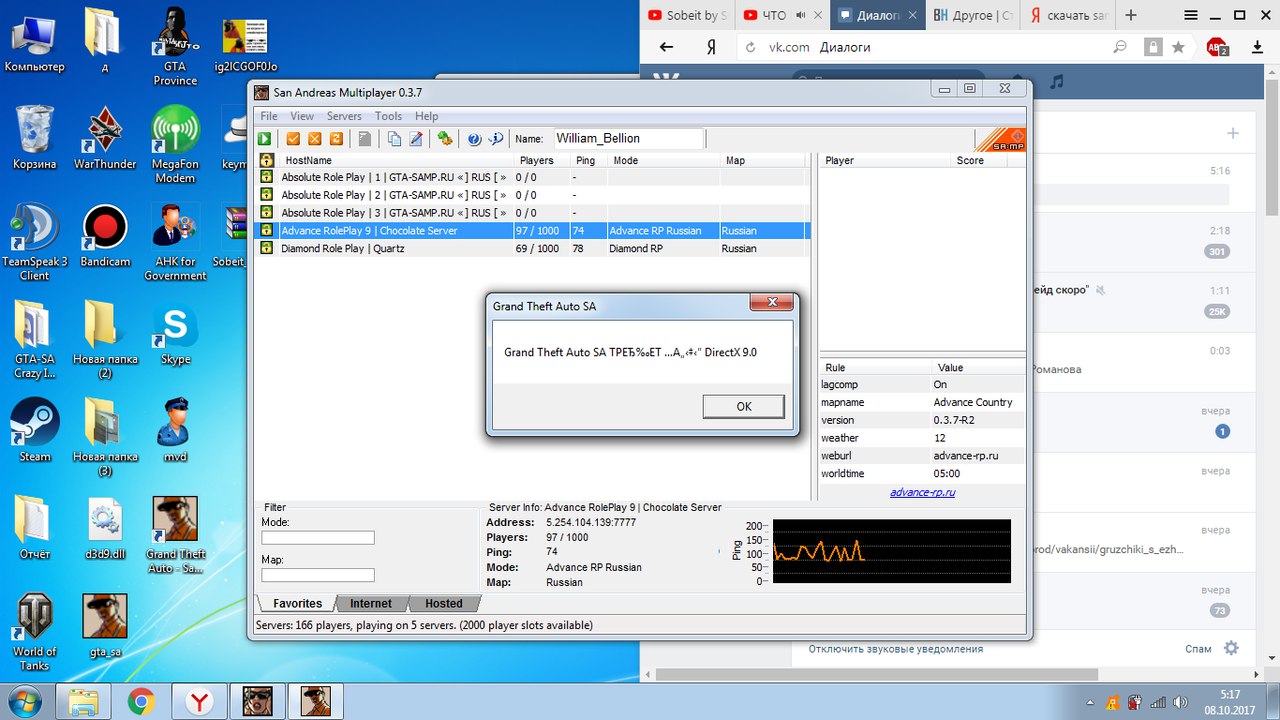Open the File menu
1280x720 pixels.
click(269, 116)
